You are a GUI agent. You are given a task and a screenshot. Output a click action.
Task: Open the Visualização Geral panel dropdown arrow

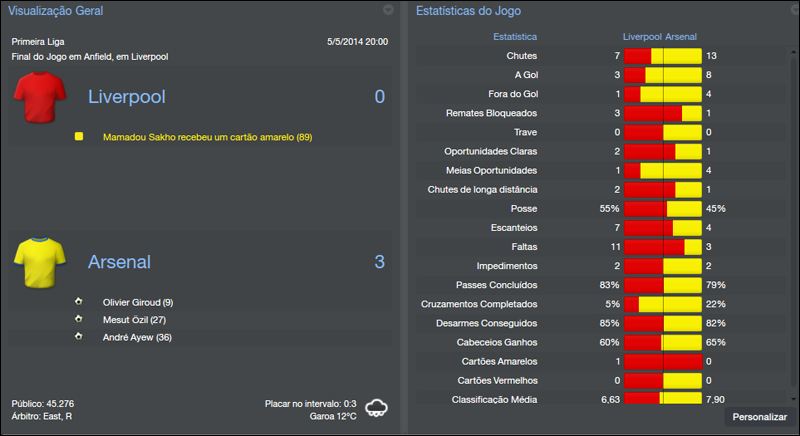[388, 10]
